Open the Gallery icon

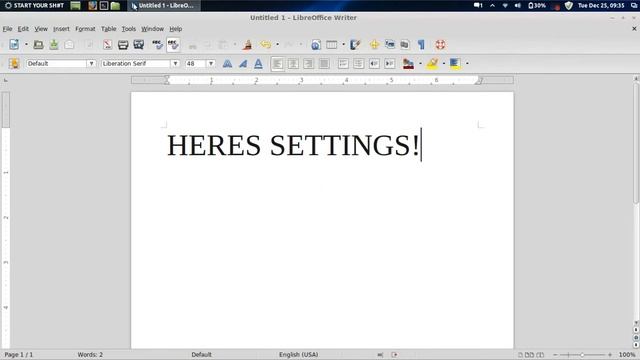[390, 44]
